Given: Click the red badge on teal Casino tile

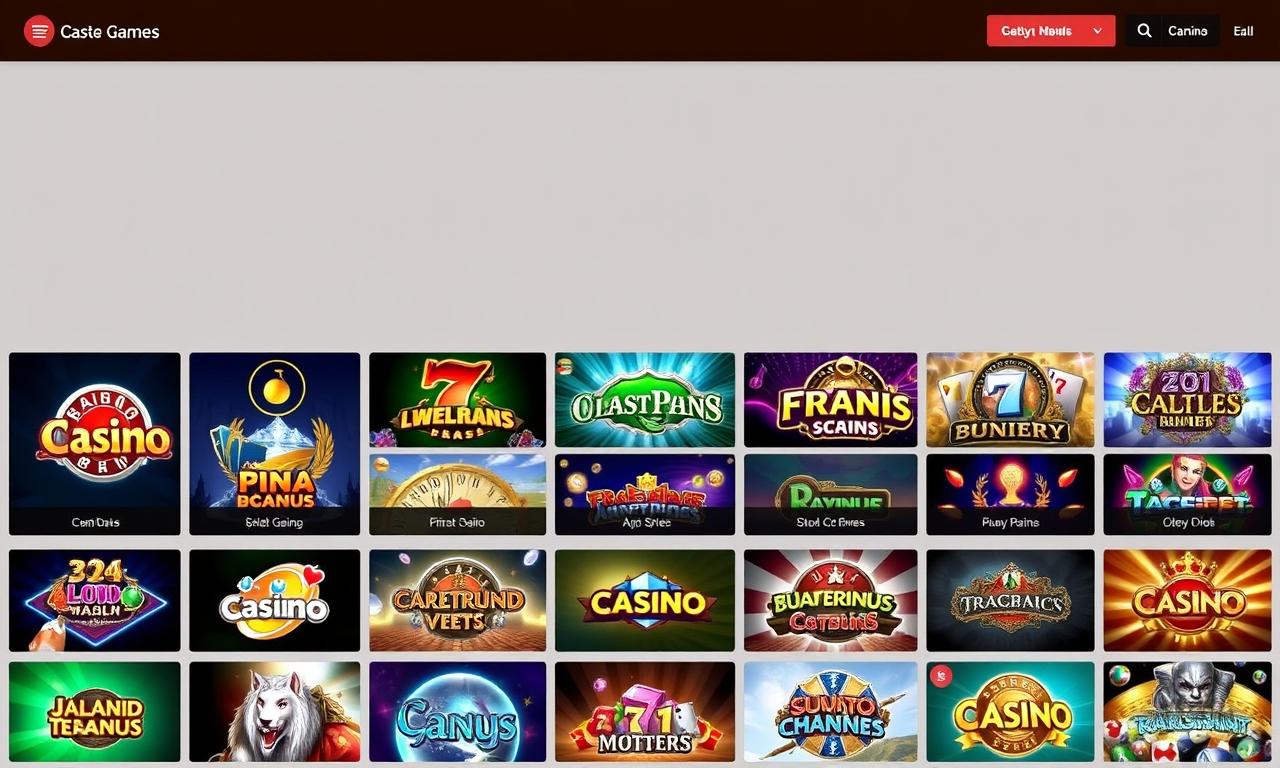Looking at the screenshot, I should (940, 677).
